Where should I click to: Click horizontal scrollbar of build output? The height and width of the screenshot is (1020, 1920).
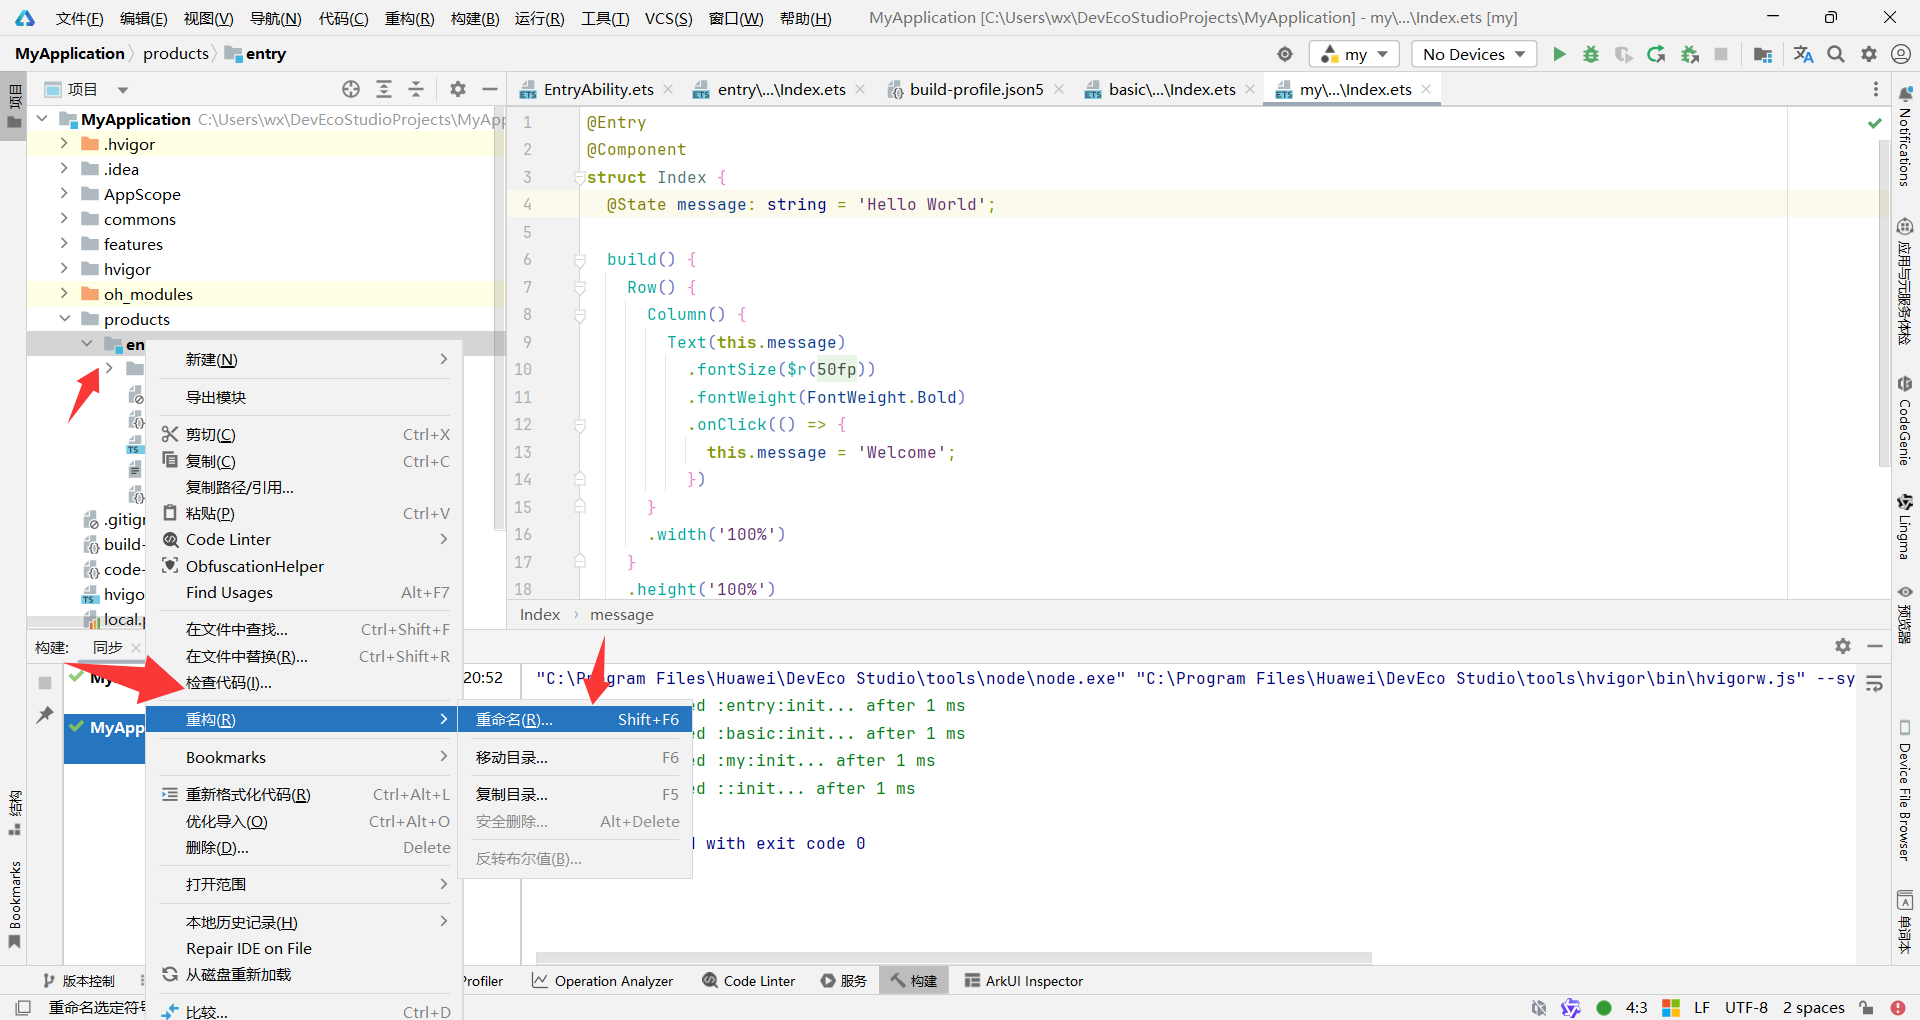click(953, 958)
